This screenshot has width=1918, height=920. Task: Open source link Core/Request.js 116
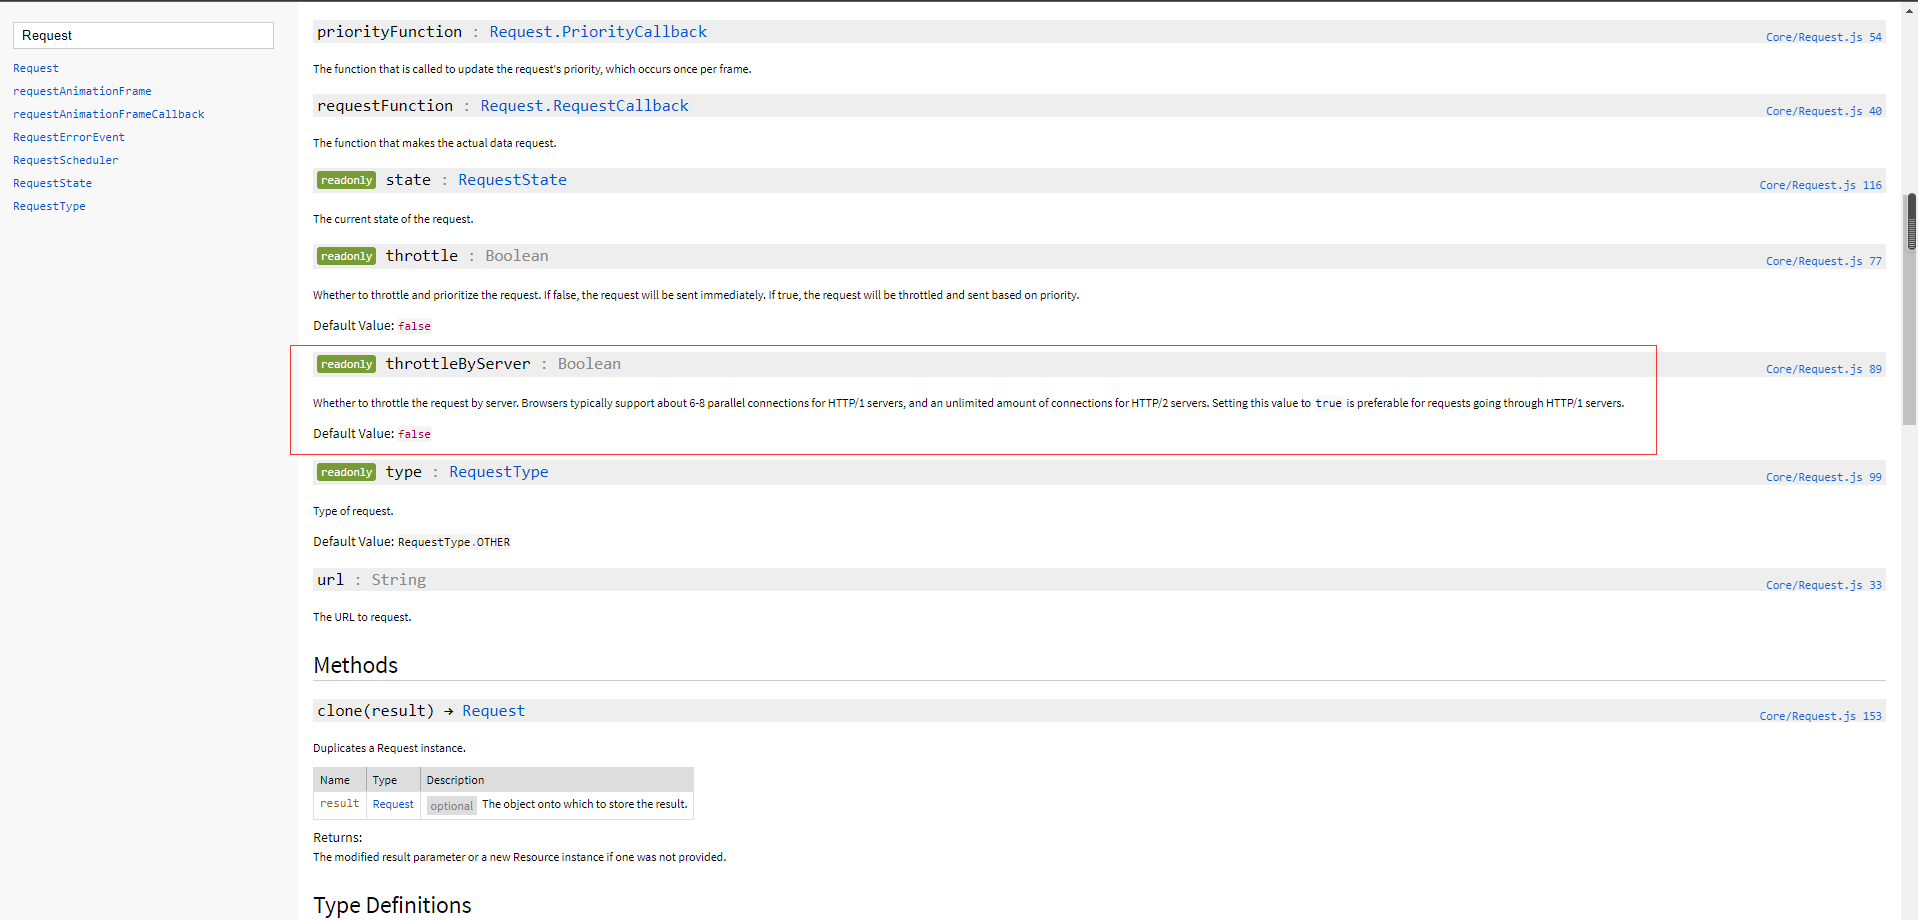pos(1820,186)
